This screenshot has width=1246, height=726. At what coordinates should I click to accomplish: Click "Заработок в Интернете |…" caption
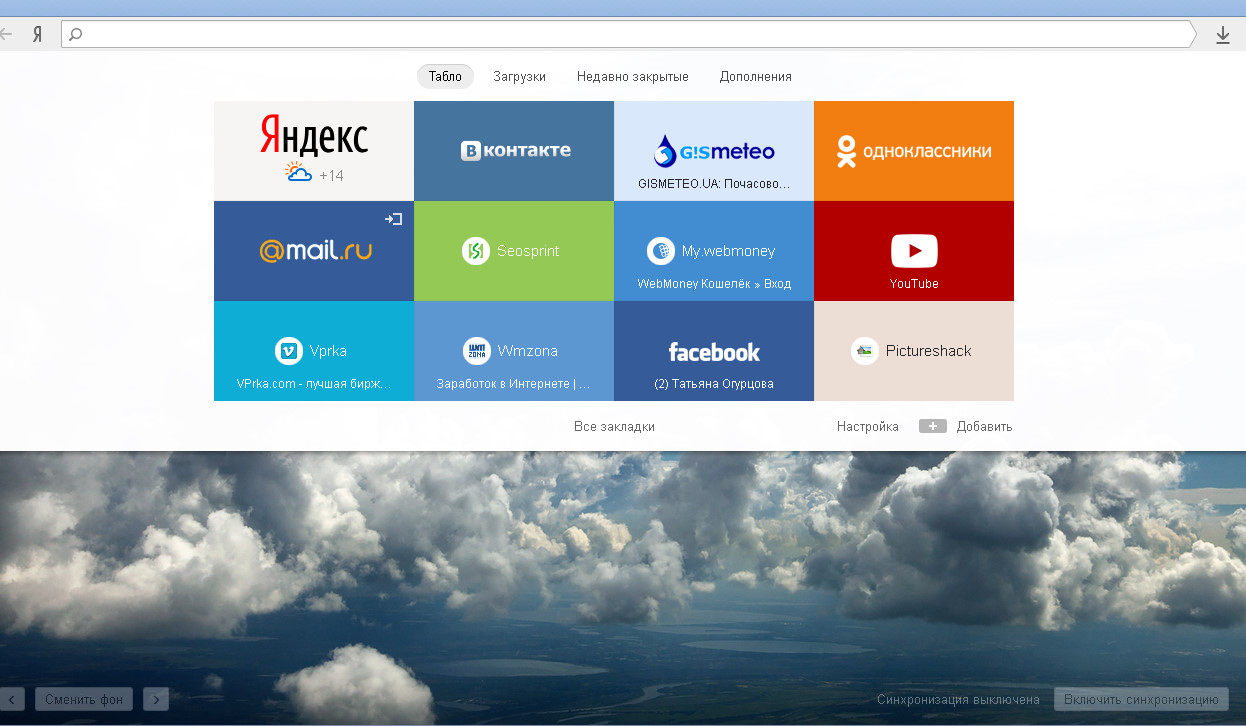click(x=514, y=383)
